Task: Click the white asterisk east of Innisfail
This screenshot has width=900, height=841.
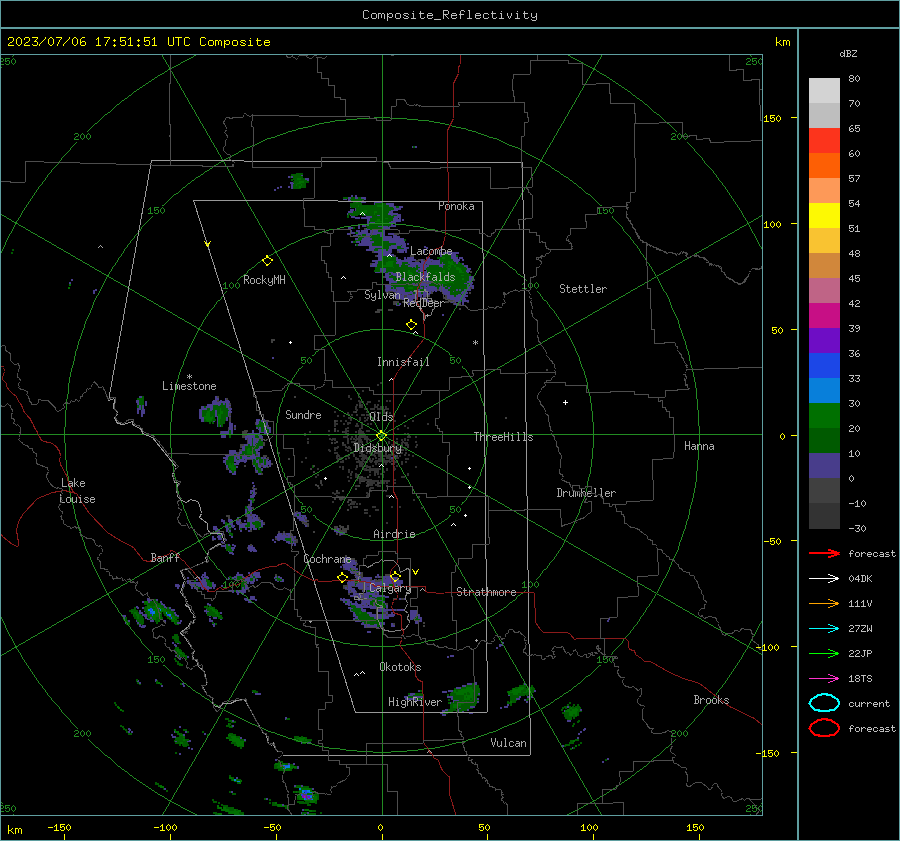Action: (x=475, y=343)
